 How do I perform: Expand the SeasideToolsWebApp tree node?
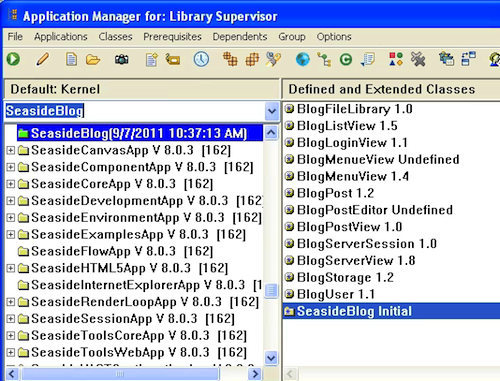click(11, 353)
